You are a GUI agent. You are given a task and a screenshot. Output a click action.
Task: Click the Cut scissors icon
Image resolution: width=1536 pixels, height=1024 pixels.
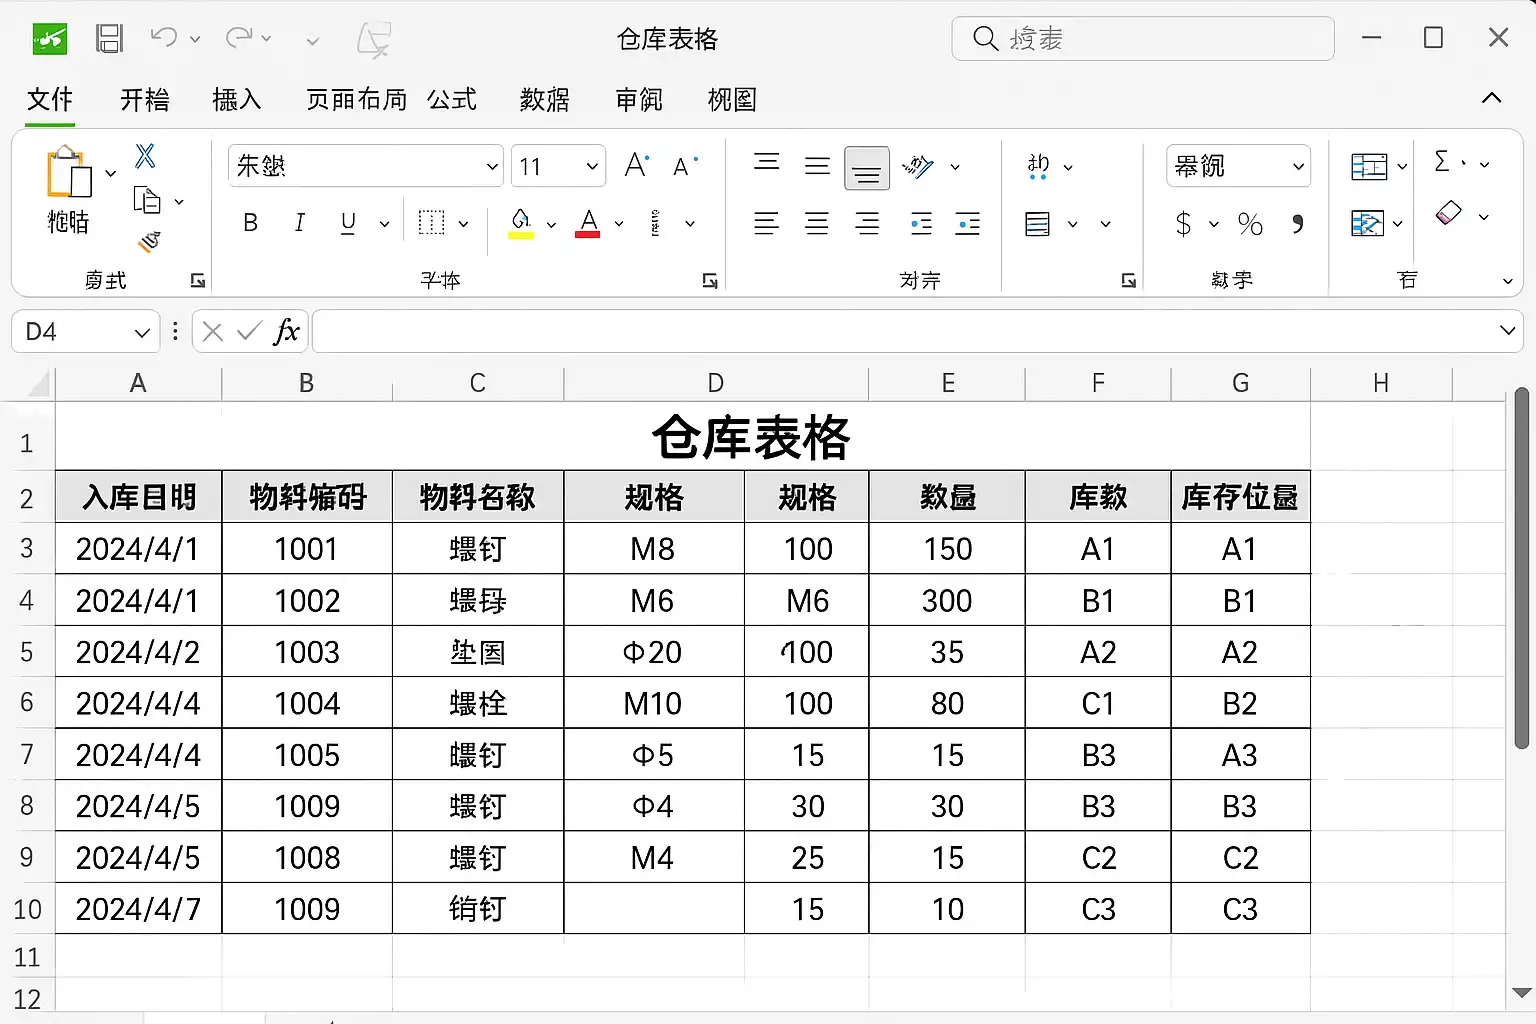pos(145,156)
